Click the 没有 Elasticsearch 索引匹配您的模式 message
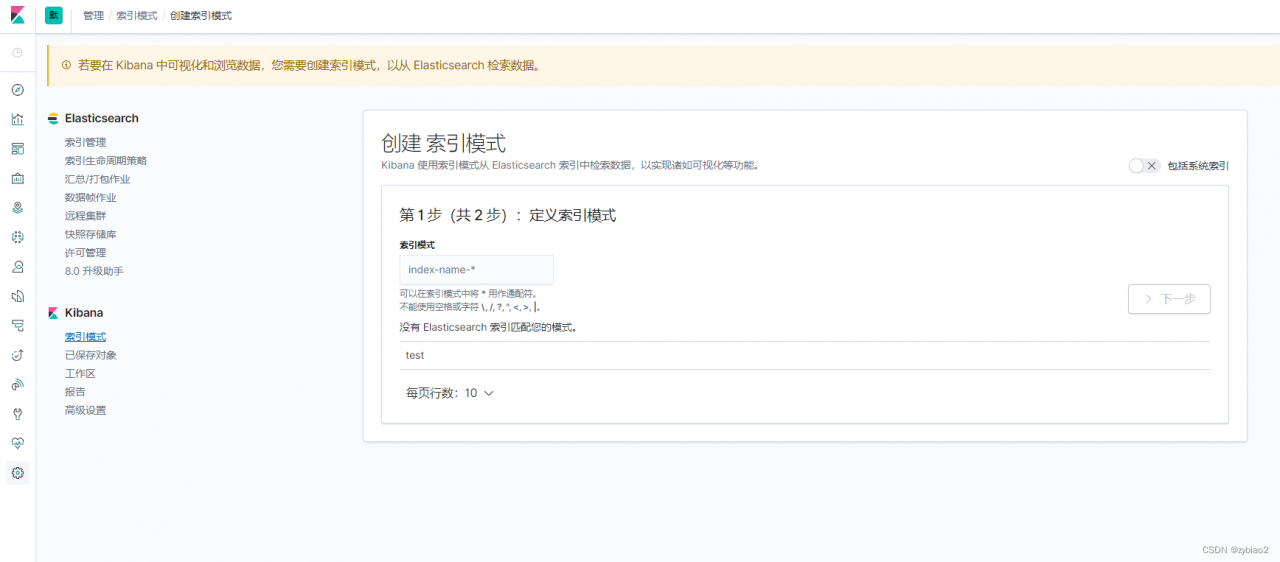This screenshot has height=562, width=1280. tap(488, 327)
